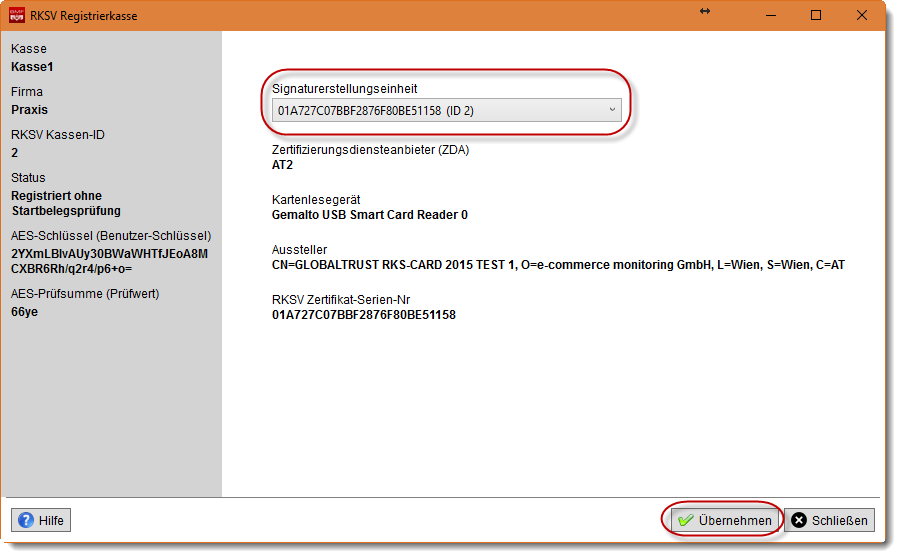Minimize the RKSV Registrierkasse window
901x558 pixels.
point(770,15)
